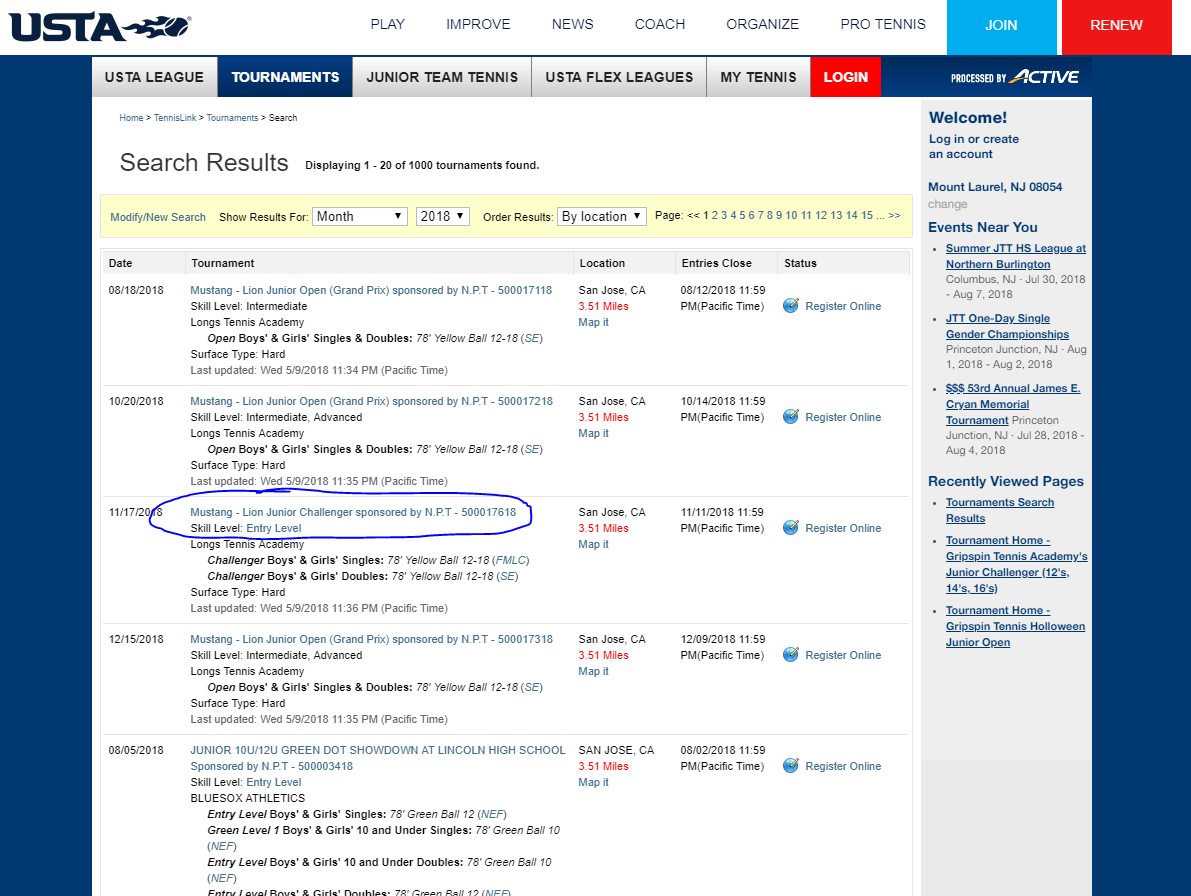
Task: Open the IMPROVE menu
Action: [x=478, y=24]
